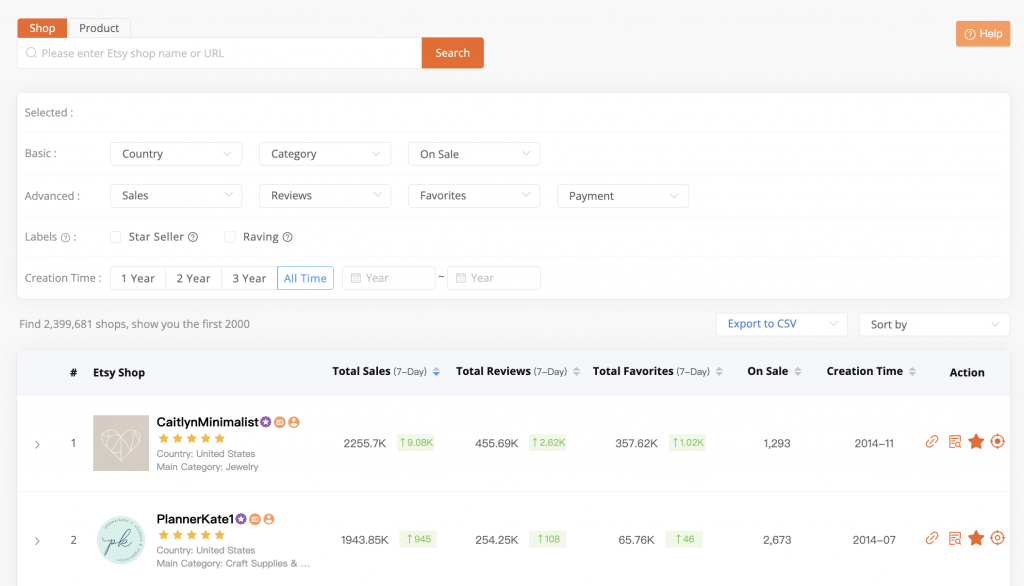The height and width of the screenshot is (586, 1024).
Task: Select the Shop tab
Action: pyautogui.click(x=42, y=28)
